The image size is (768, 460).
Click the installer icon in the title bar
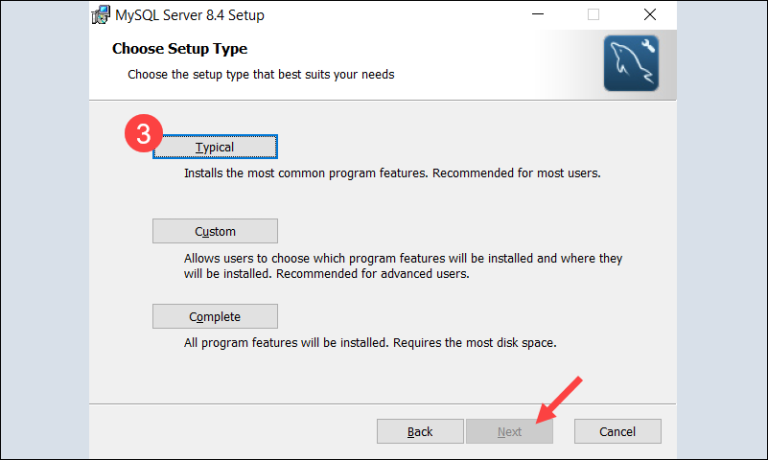(x=101, y=15)
